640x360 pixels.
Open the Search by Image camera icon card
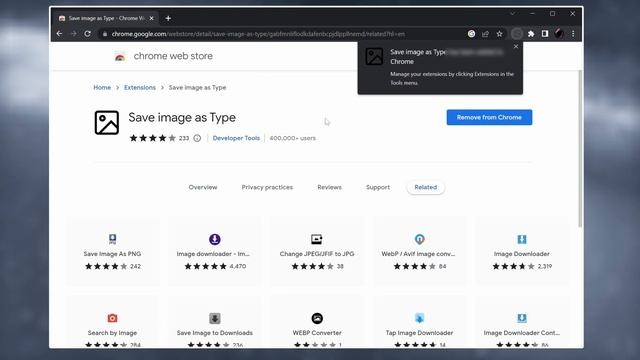tap(113, 322)
